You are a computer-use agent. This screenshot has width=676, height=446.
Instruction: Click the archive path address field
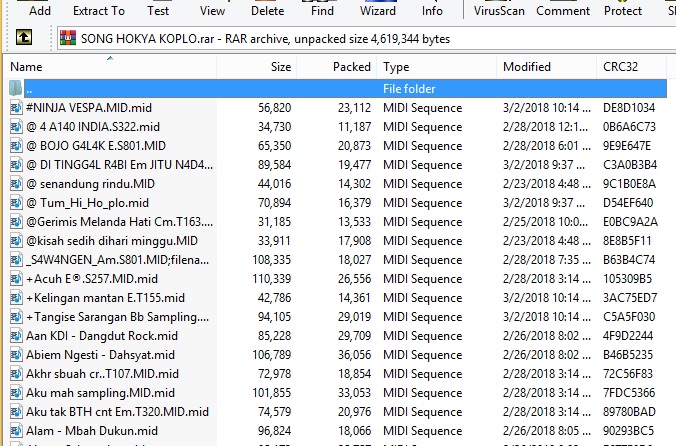coord(366,38)
